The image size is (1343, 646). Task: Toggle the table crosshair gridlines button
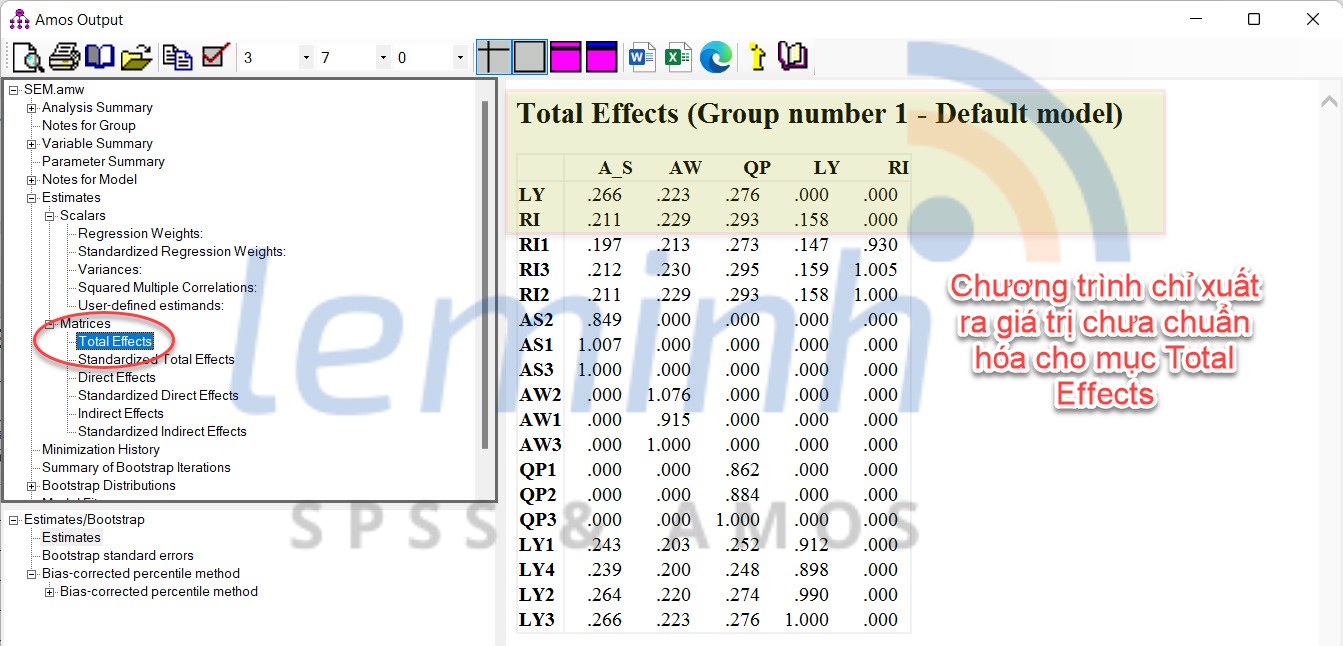pos(493,57)
